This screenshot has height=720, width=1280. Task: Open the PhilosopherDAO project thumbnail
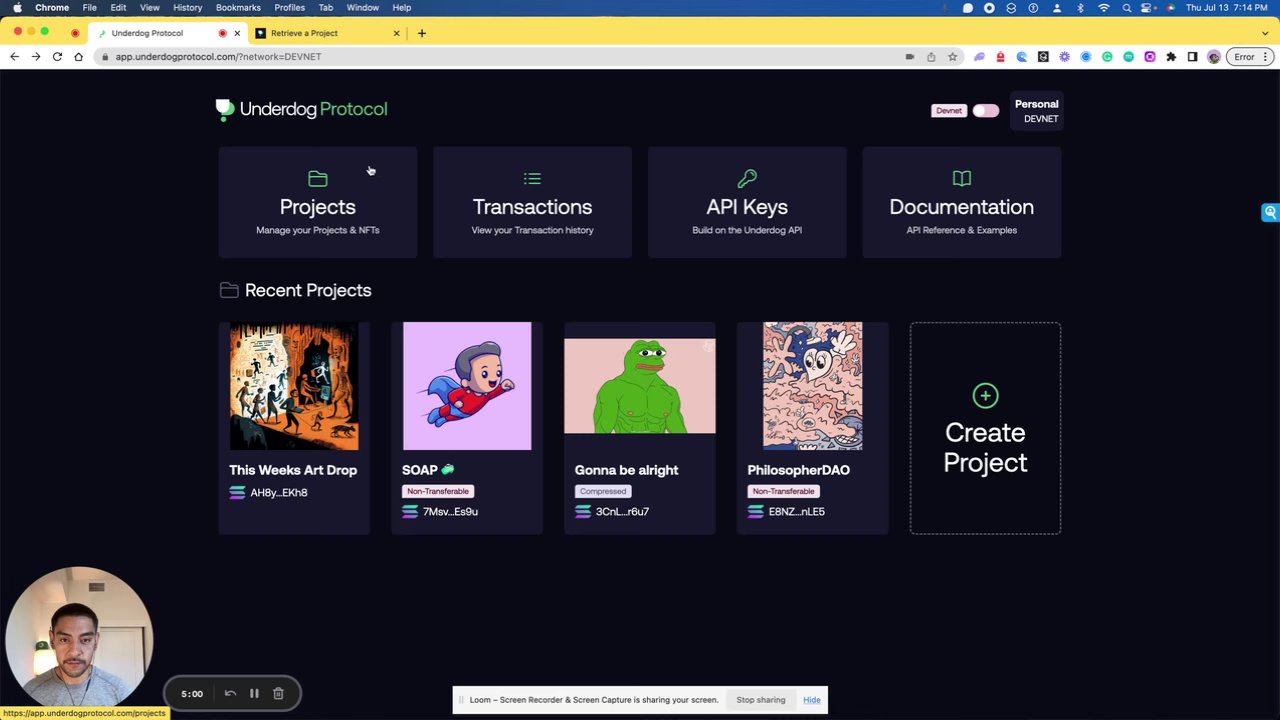[x=812, y=386]
